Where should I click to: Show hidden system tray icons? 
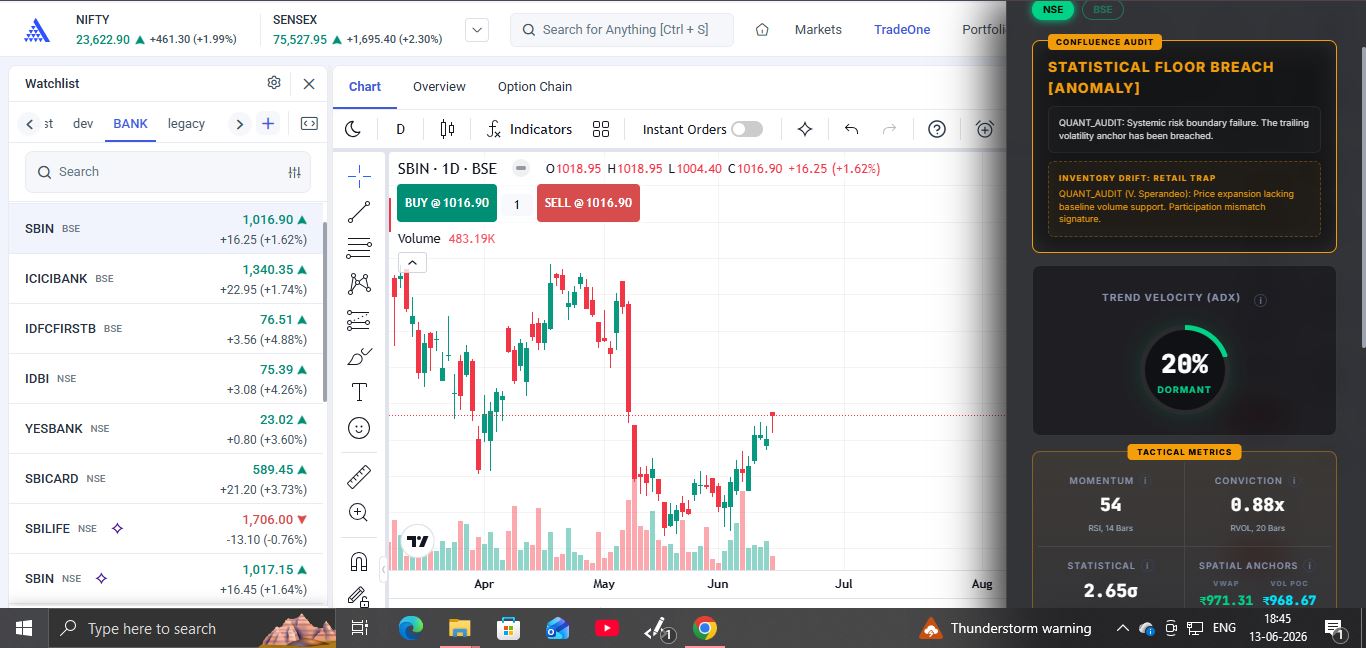coord(1122,629)
